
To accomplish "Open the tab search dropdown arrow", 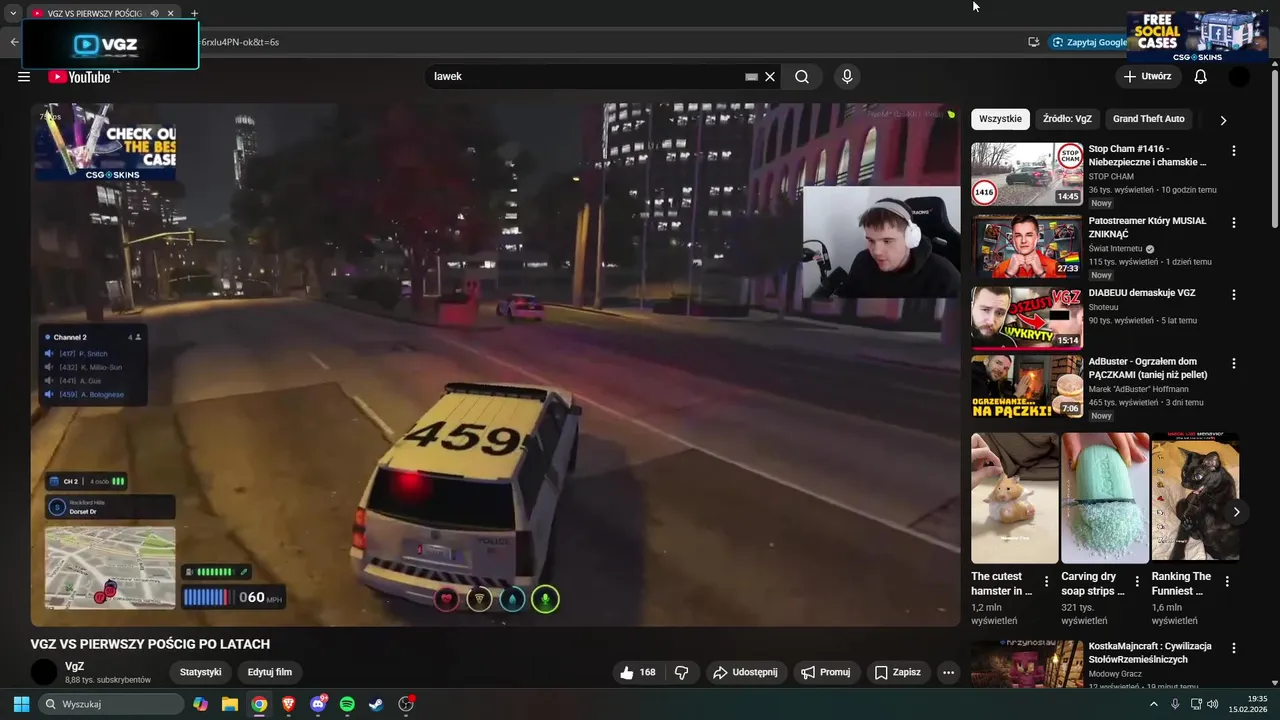I will 12,13.
